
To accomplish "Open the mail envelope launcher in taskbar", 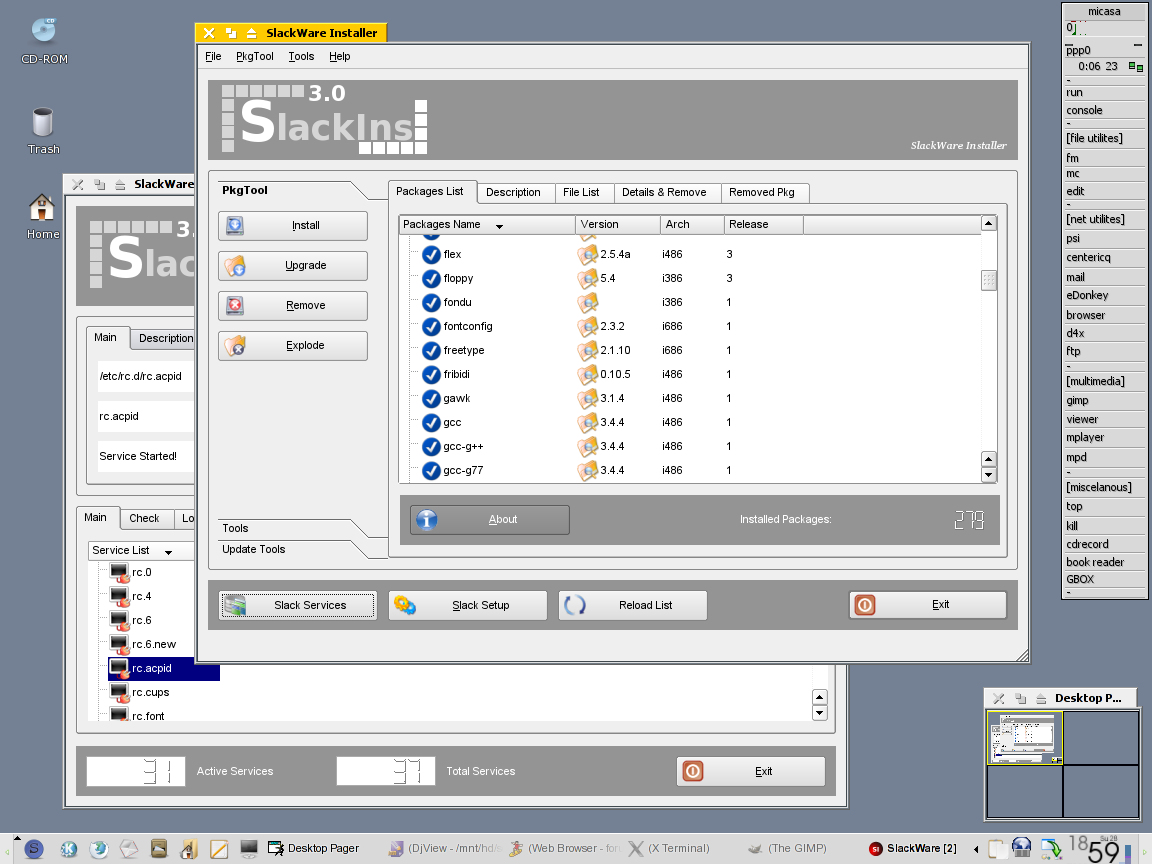I will tap(129, 849).
